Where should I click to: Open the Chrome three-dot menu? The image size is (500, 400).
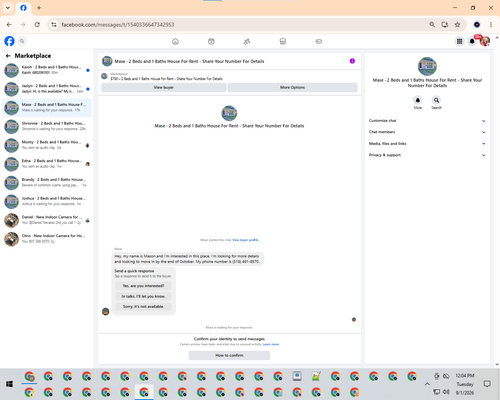click(x=491, y=25)
